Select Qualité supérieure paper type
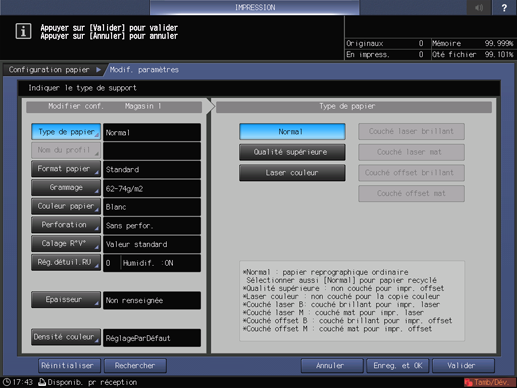This screenshot has height=388, width=517. [x=292, y=152]
